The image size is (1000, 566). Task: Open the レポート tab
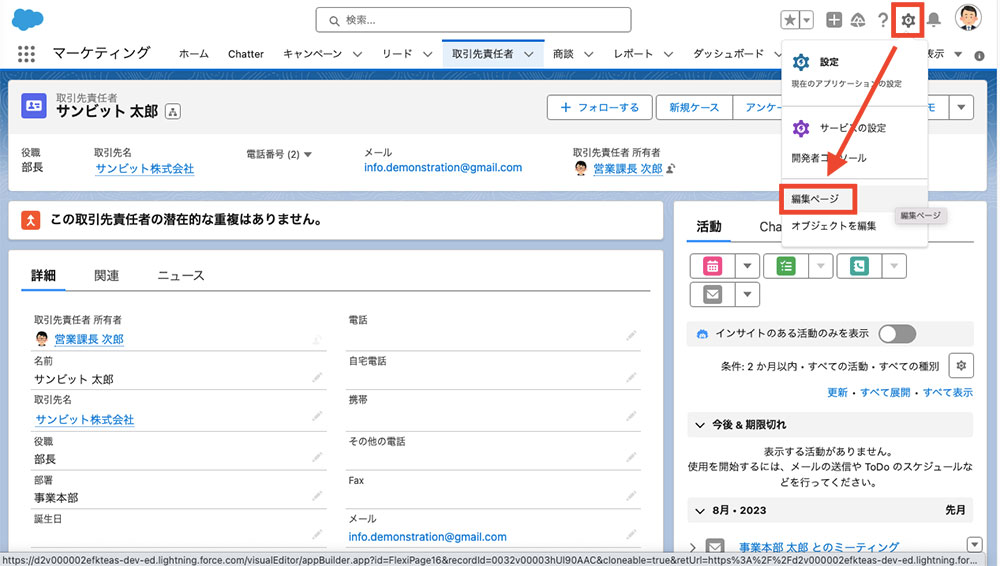[x=633, y=54]
